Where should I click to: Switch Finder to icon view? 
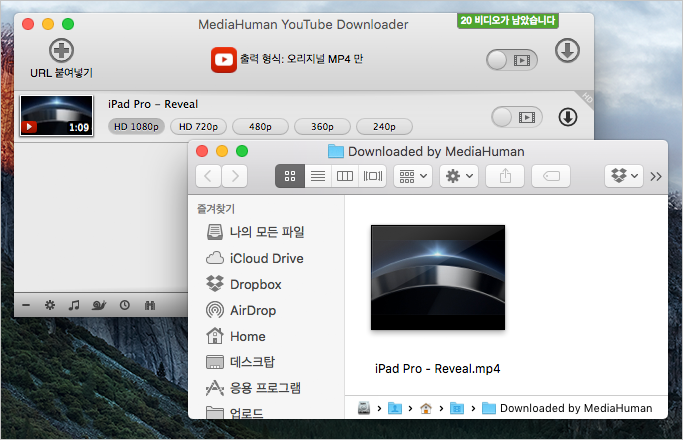click(290, 176)
